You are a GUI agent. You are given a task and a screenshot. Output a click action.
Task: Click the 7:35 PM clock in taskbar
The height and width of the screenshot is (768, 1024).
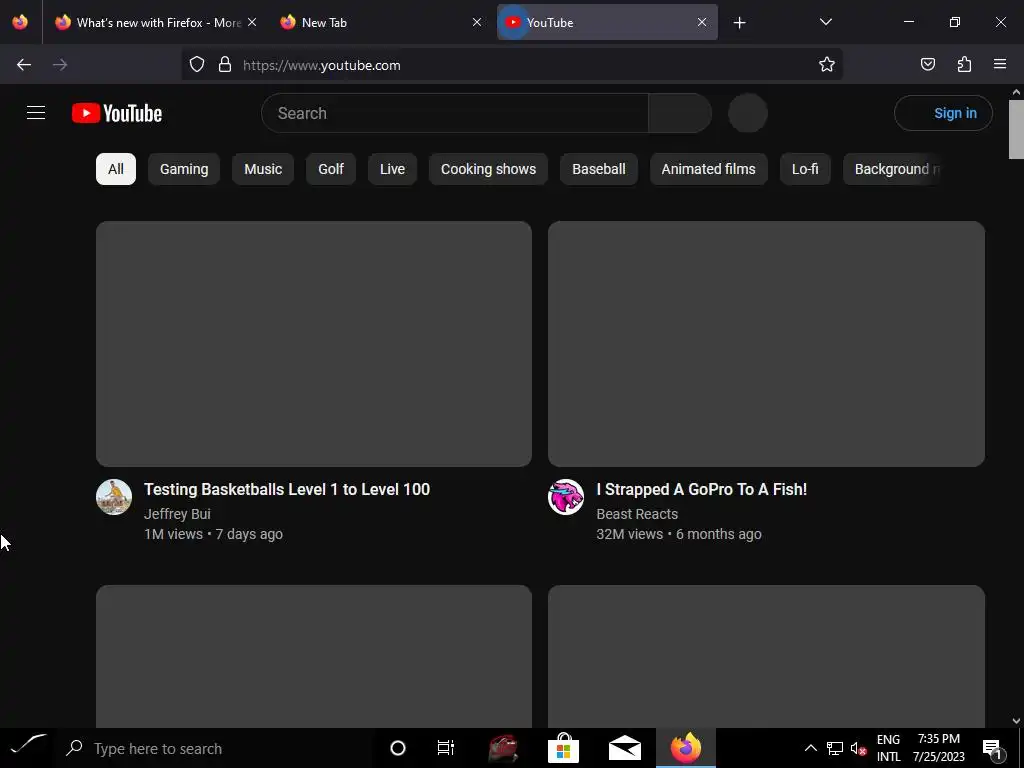tap(938, 748)
